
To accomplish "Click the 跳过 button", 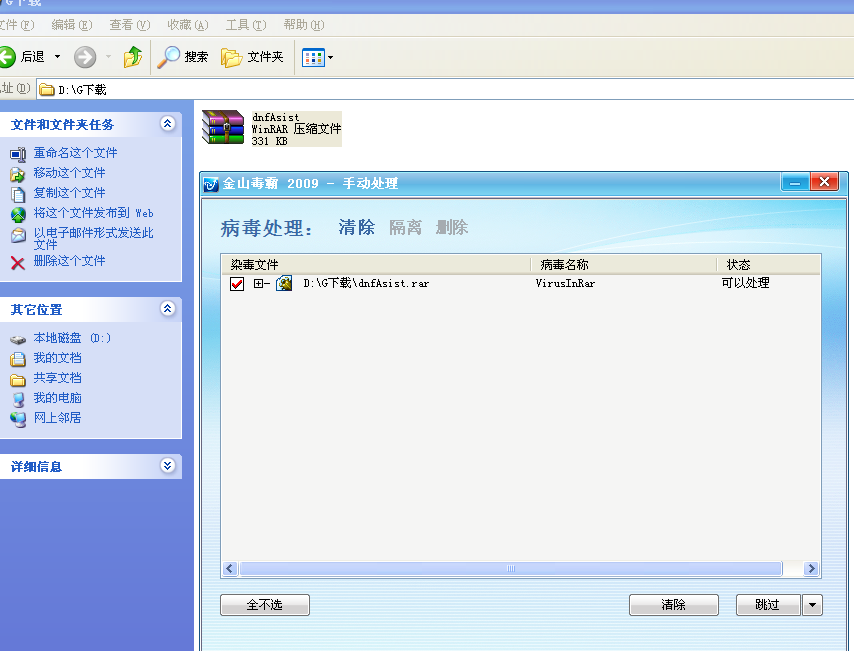I will click(x=768, y=605).
